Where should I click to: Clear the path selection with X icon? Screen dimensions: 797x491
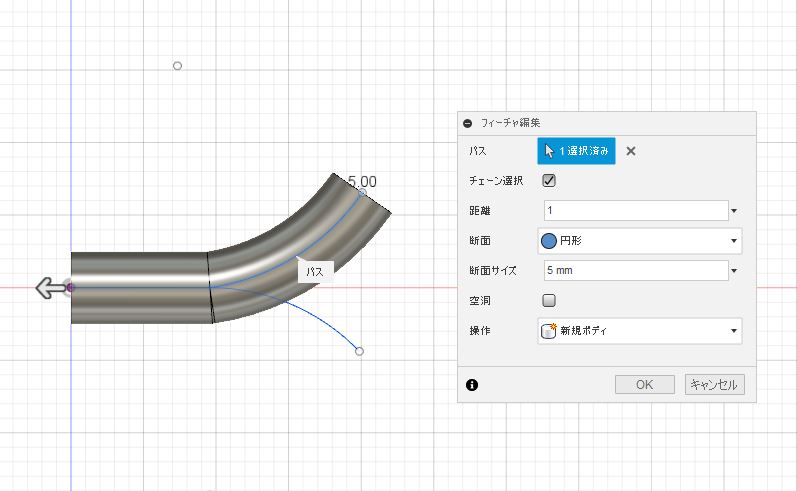[x=631, y=151]
